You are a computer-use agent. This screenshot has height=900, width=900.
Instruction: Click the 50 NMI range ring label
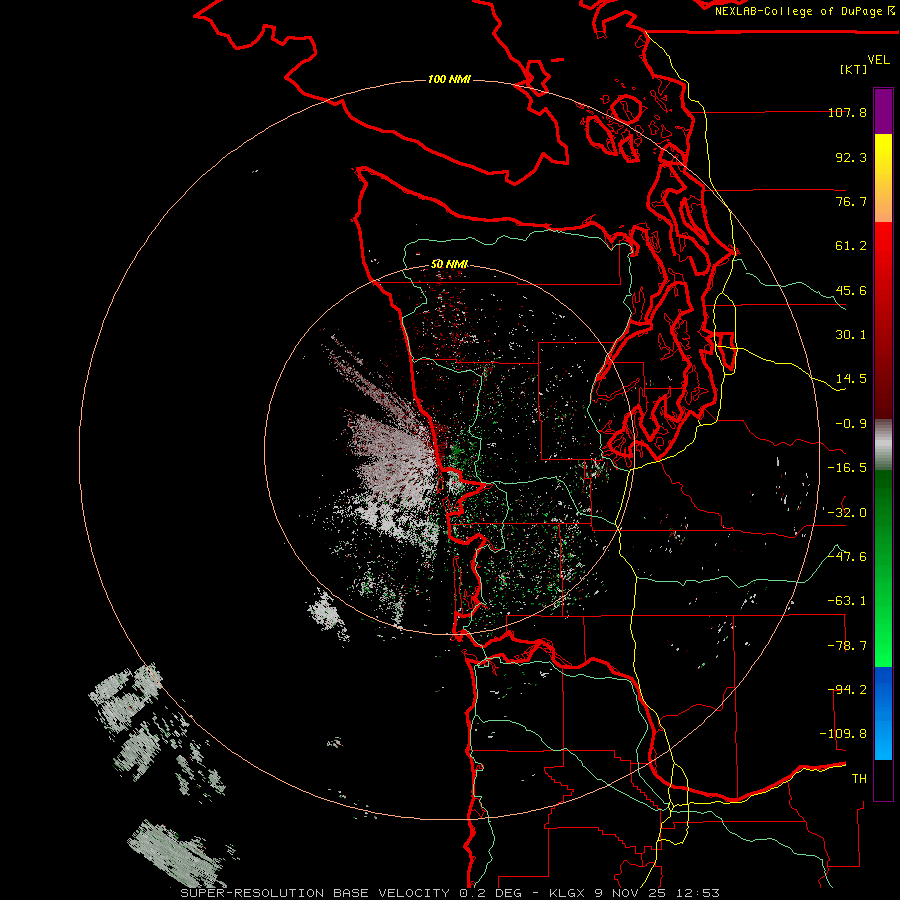(x=449, y=264)
